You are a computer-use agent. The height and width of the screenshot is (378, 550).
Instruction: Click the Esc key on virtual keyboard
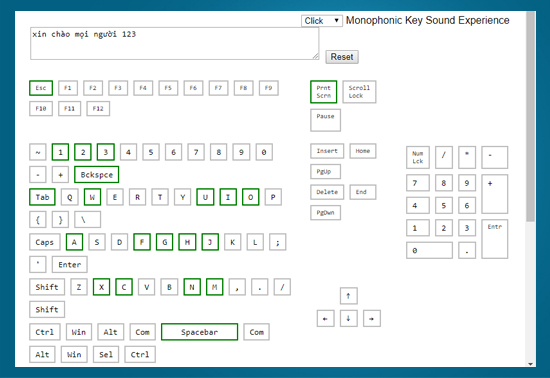(41, 88)
